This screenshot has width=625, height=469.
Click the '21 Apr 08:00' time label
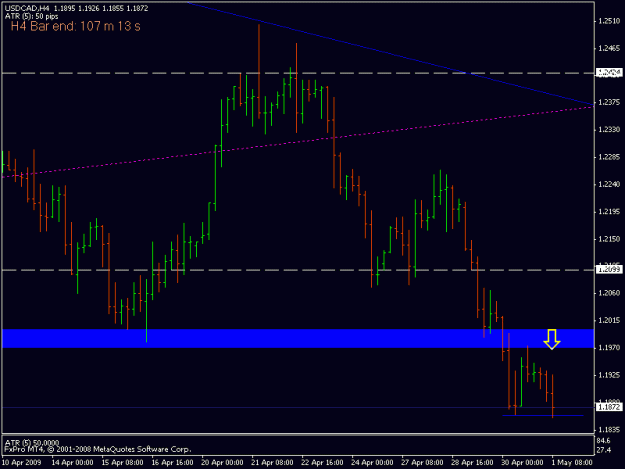(x=272, y=462)
